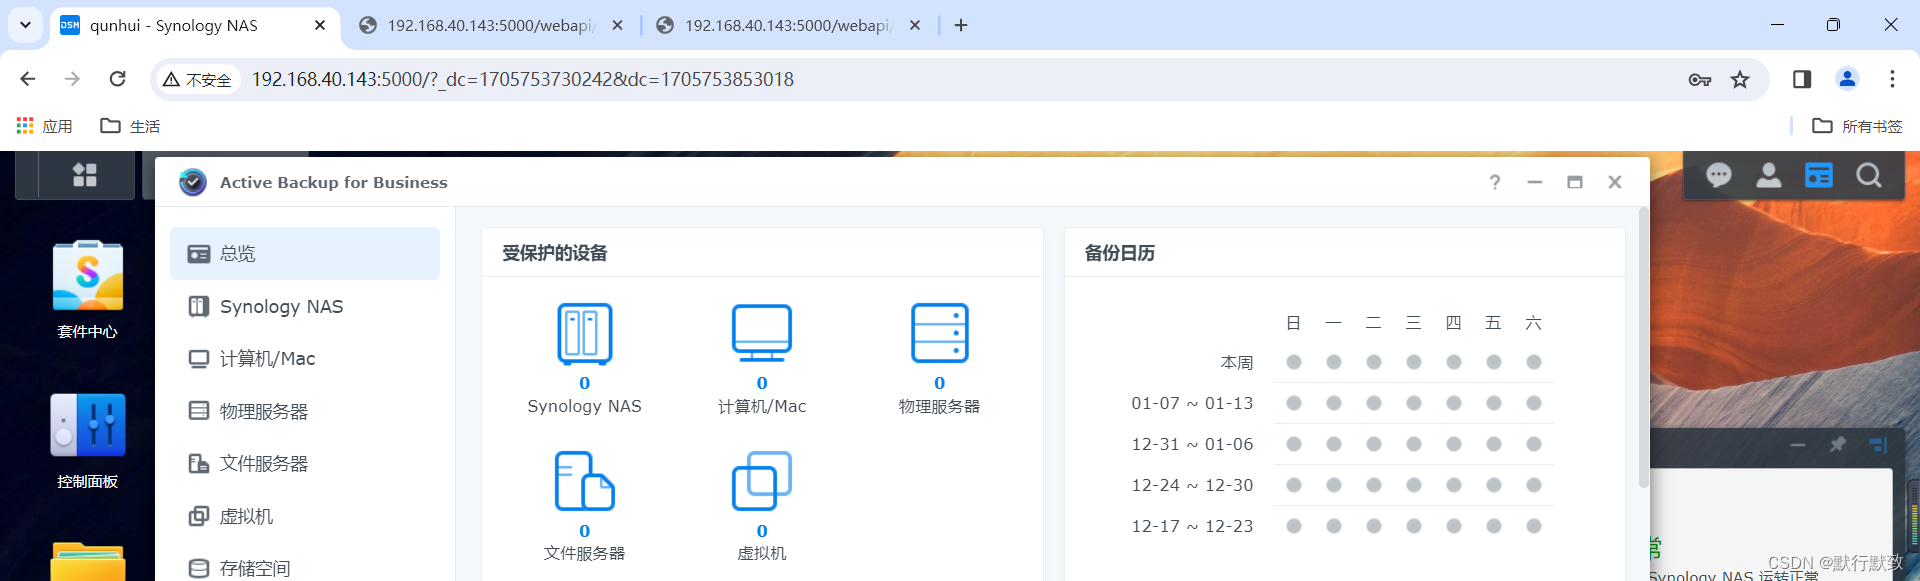Open DSM widgets panel icon

click(x=1819, y=176)
